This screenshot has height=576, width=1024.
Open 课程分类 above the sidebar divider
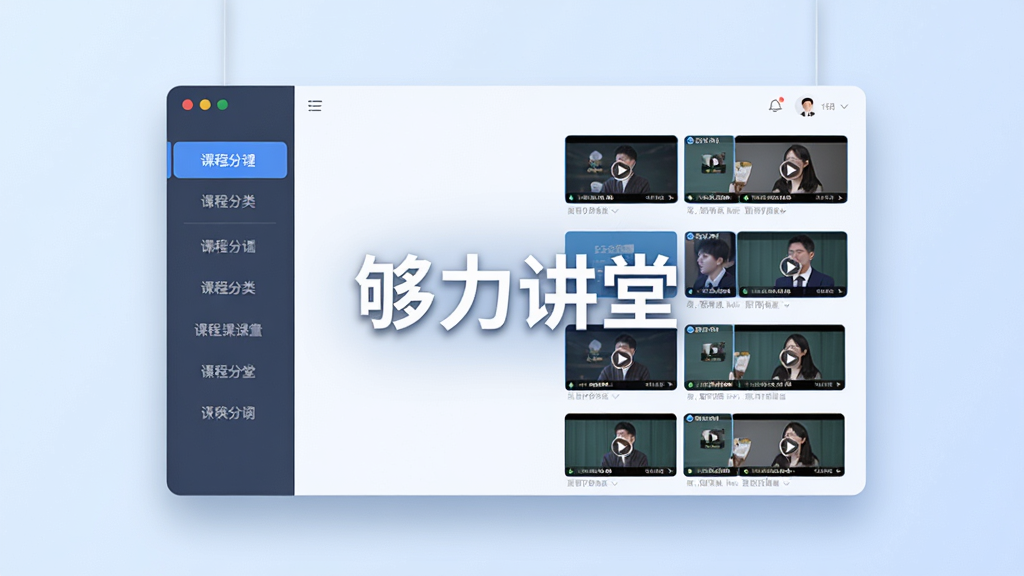(228, 201)
